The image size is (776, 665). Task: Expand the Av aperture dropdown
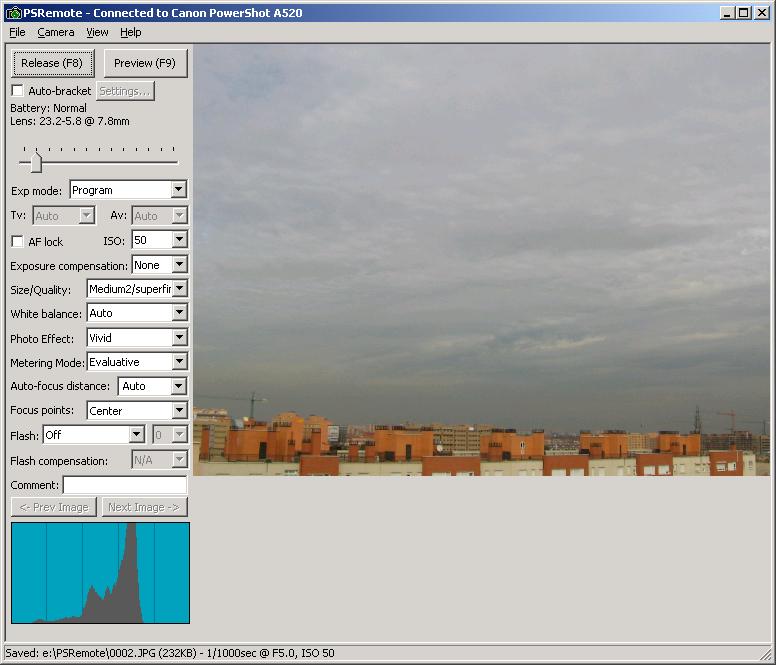point(179,216)
